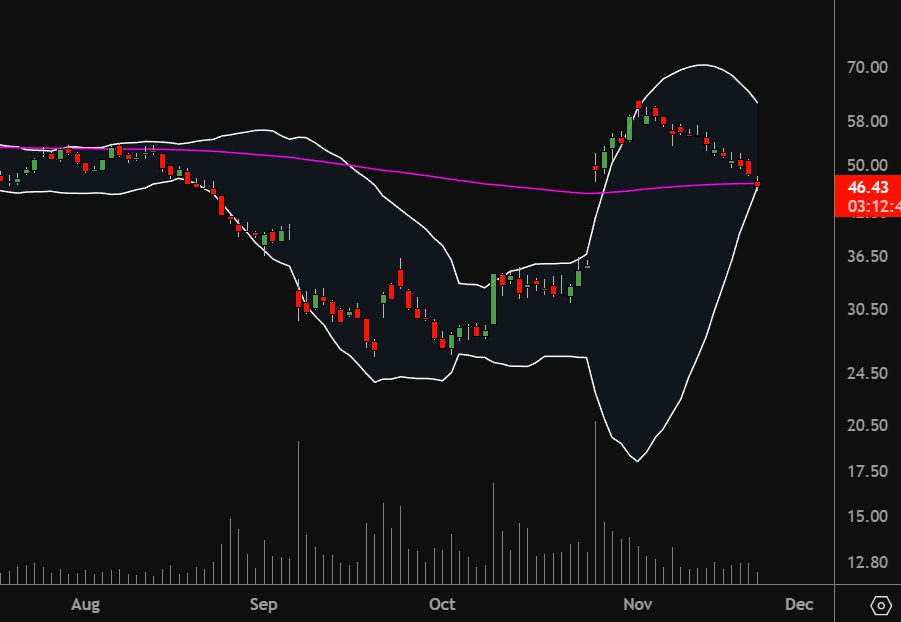Viewport: 901px width, 622px height.
Task: Click the red 46.43 current price label
Action: pos(867,187)
